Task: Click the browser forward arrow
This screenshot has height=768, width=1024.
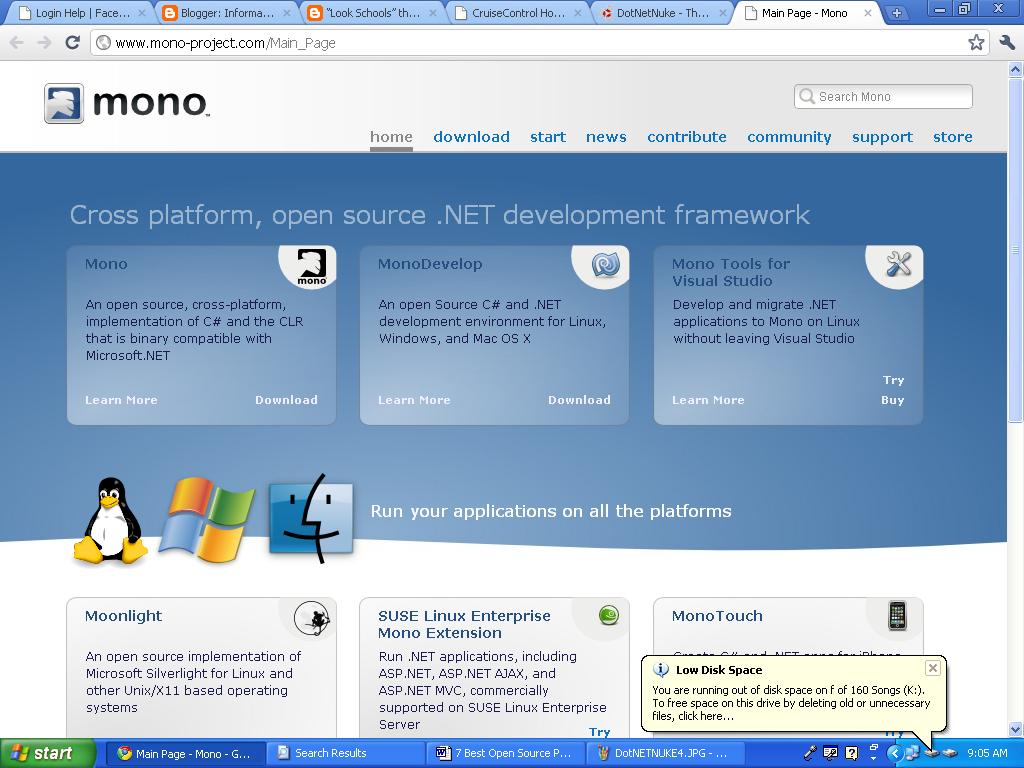Action: [x=44, y=43]
